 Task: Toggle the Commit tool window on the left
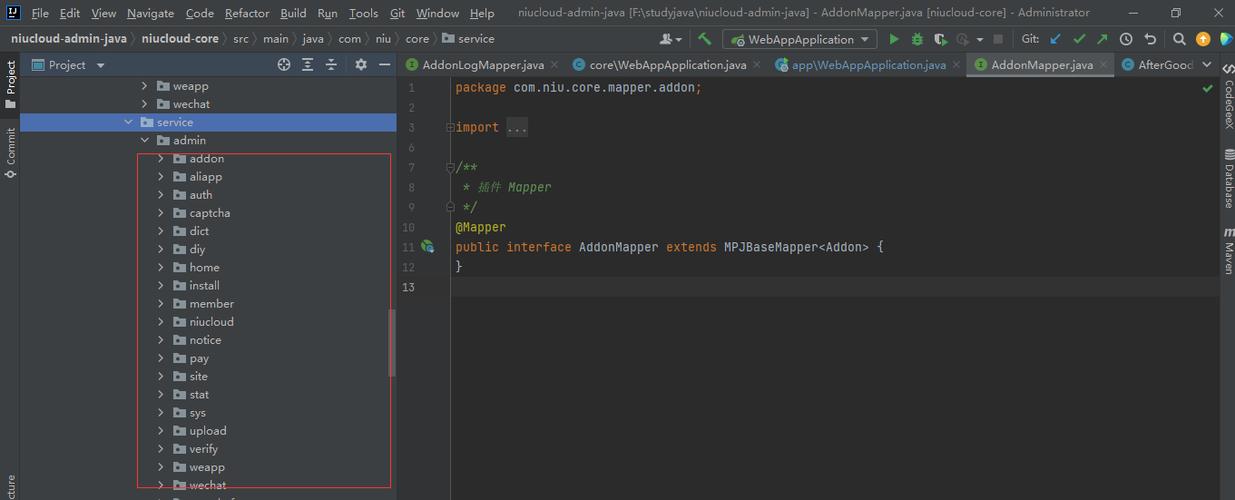[x=11, y=152]
